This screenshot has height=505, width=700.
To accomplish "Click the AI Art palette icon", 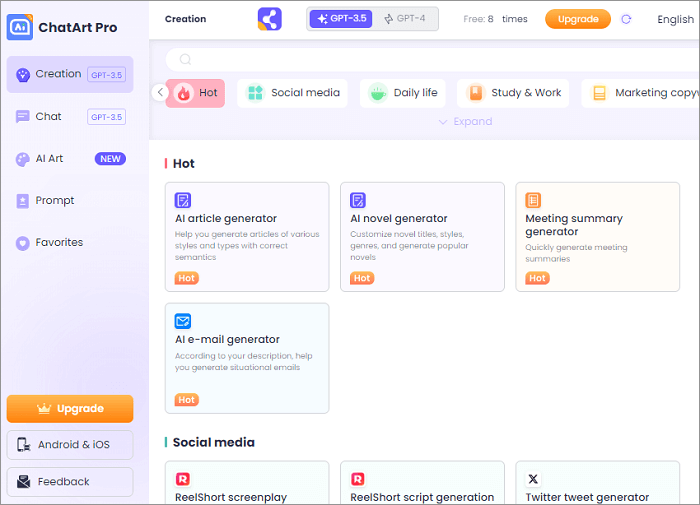I will (22, 159).
